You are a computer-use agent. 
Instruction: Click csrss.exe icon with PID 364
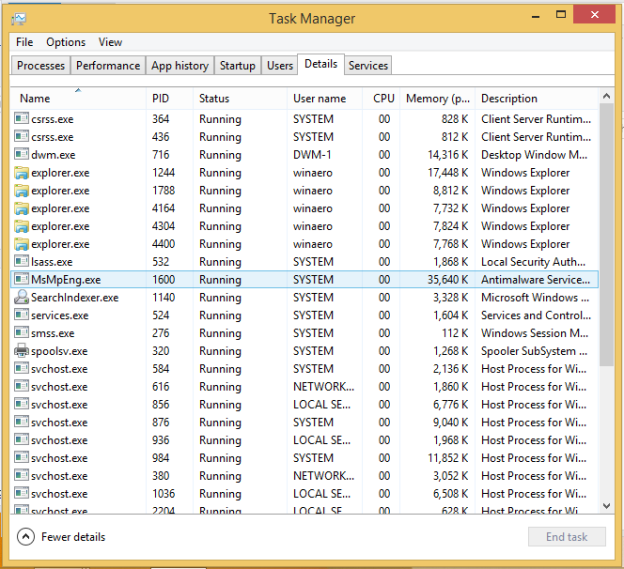point(21,118)
